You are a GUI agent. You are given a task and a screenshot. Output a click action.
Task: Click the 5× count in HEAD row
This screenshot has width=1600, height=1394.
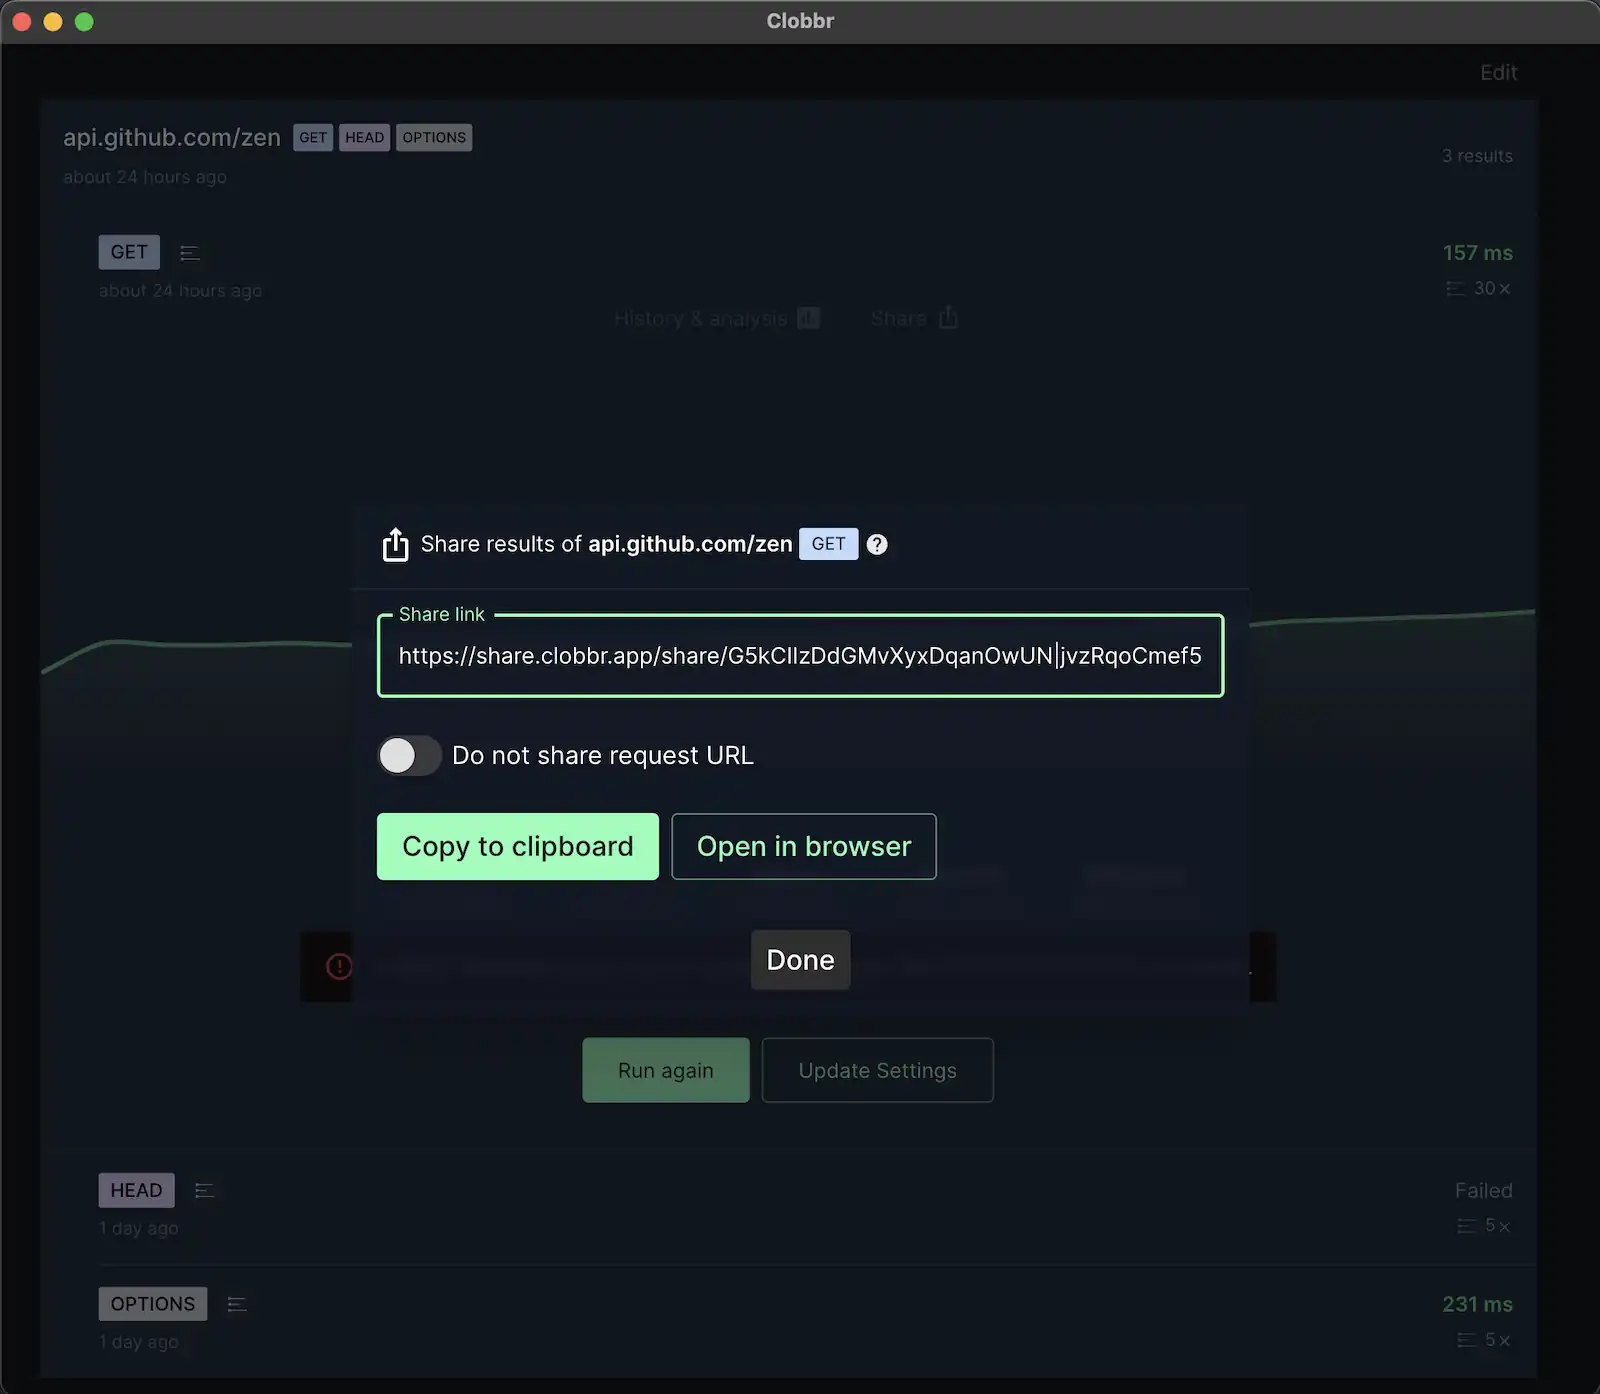(1497, 1226)
